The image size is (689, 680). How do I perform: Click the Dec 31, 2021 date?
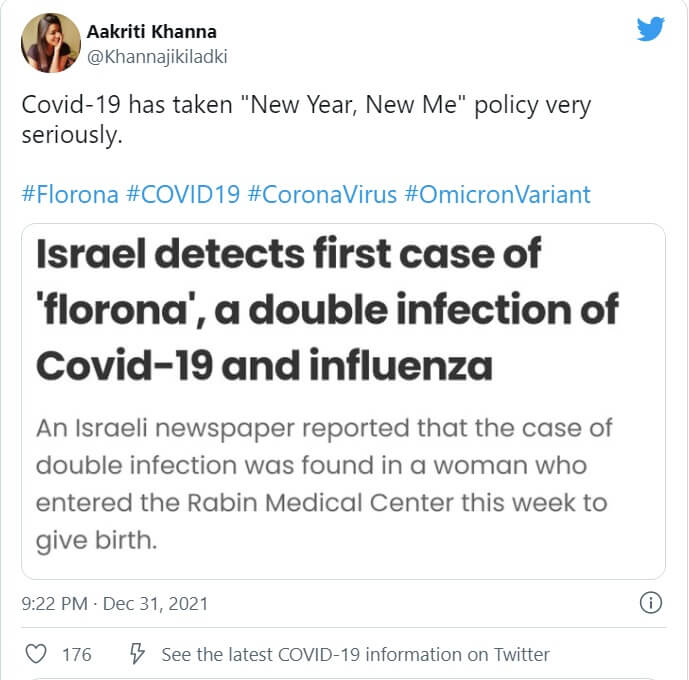click(156, 604)
